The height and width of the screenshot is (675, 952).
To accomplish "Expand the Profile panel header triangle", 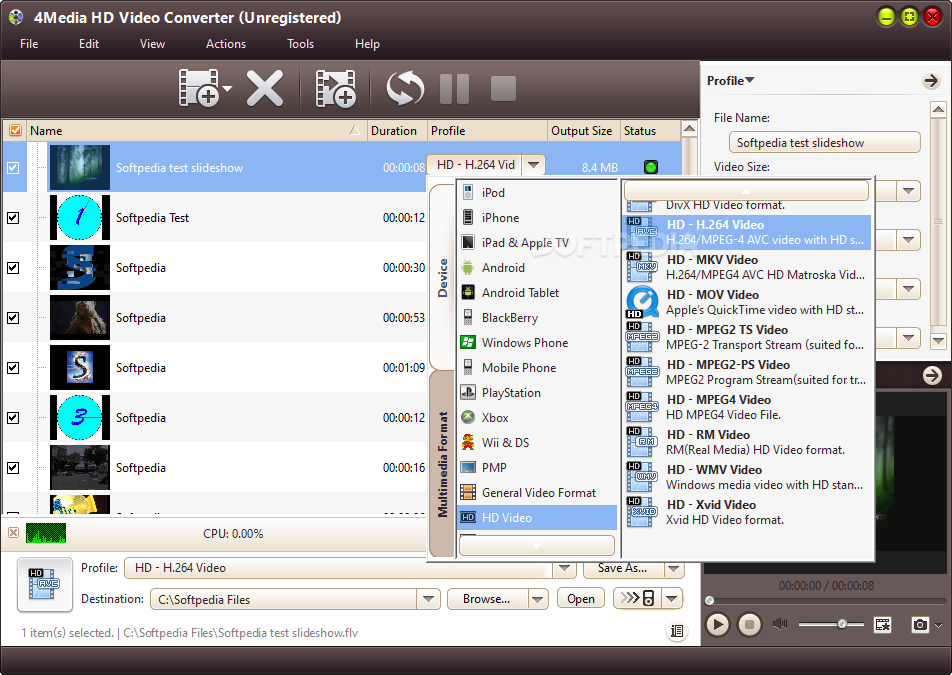I will point(750,80).
